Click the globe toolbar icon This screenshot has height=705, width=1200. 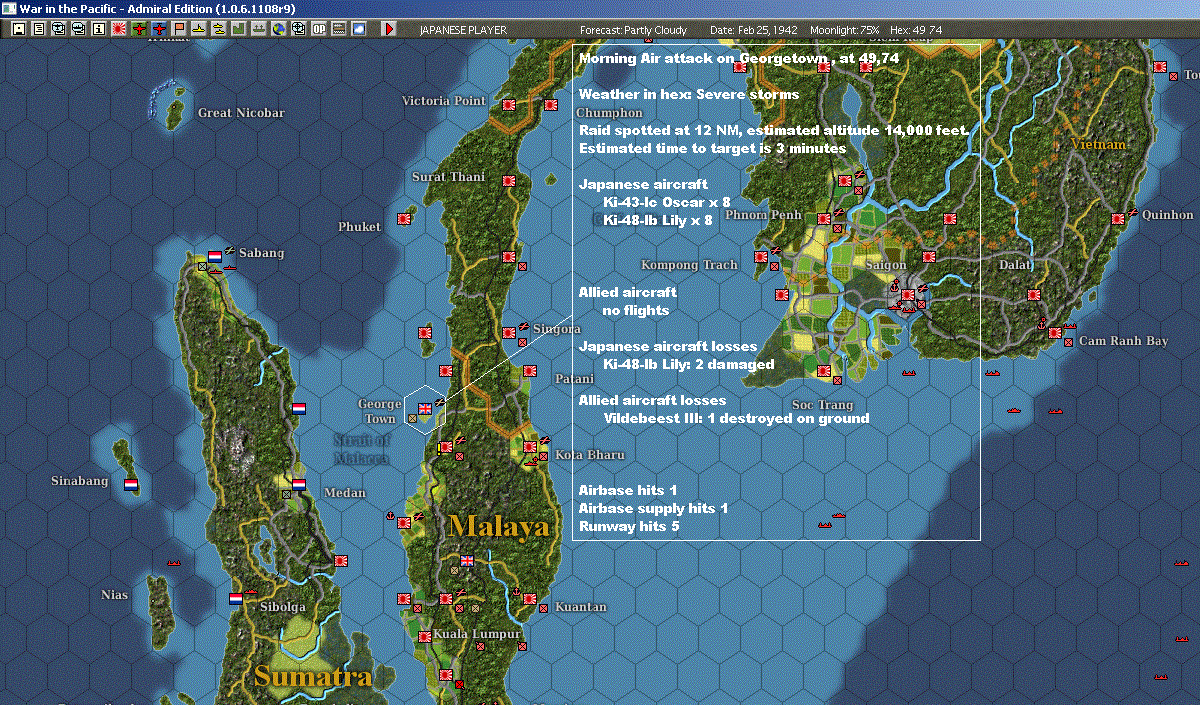(278, 29)
